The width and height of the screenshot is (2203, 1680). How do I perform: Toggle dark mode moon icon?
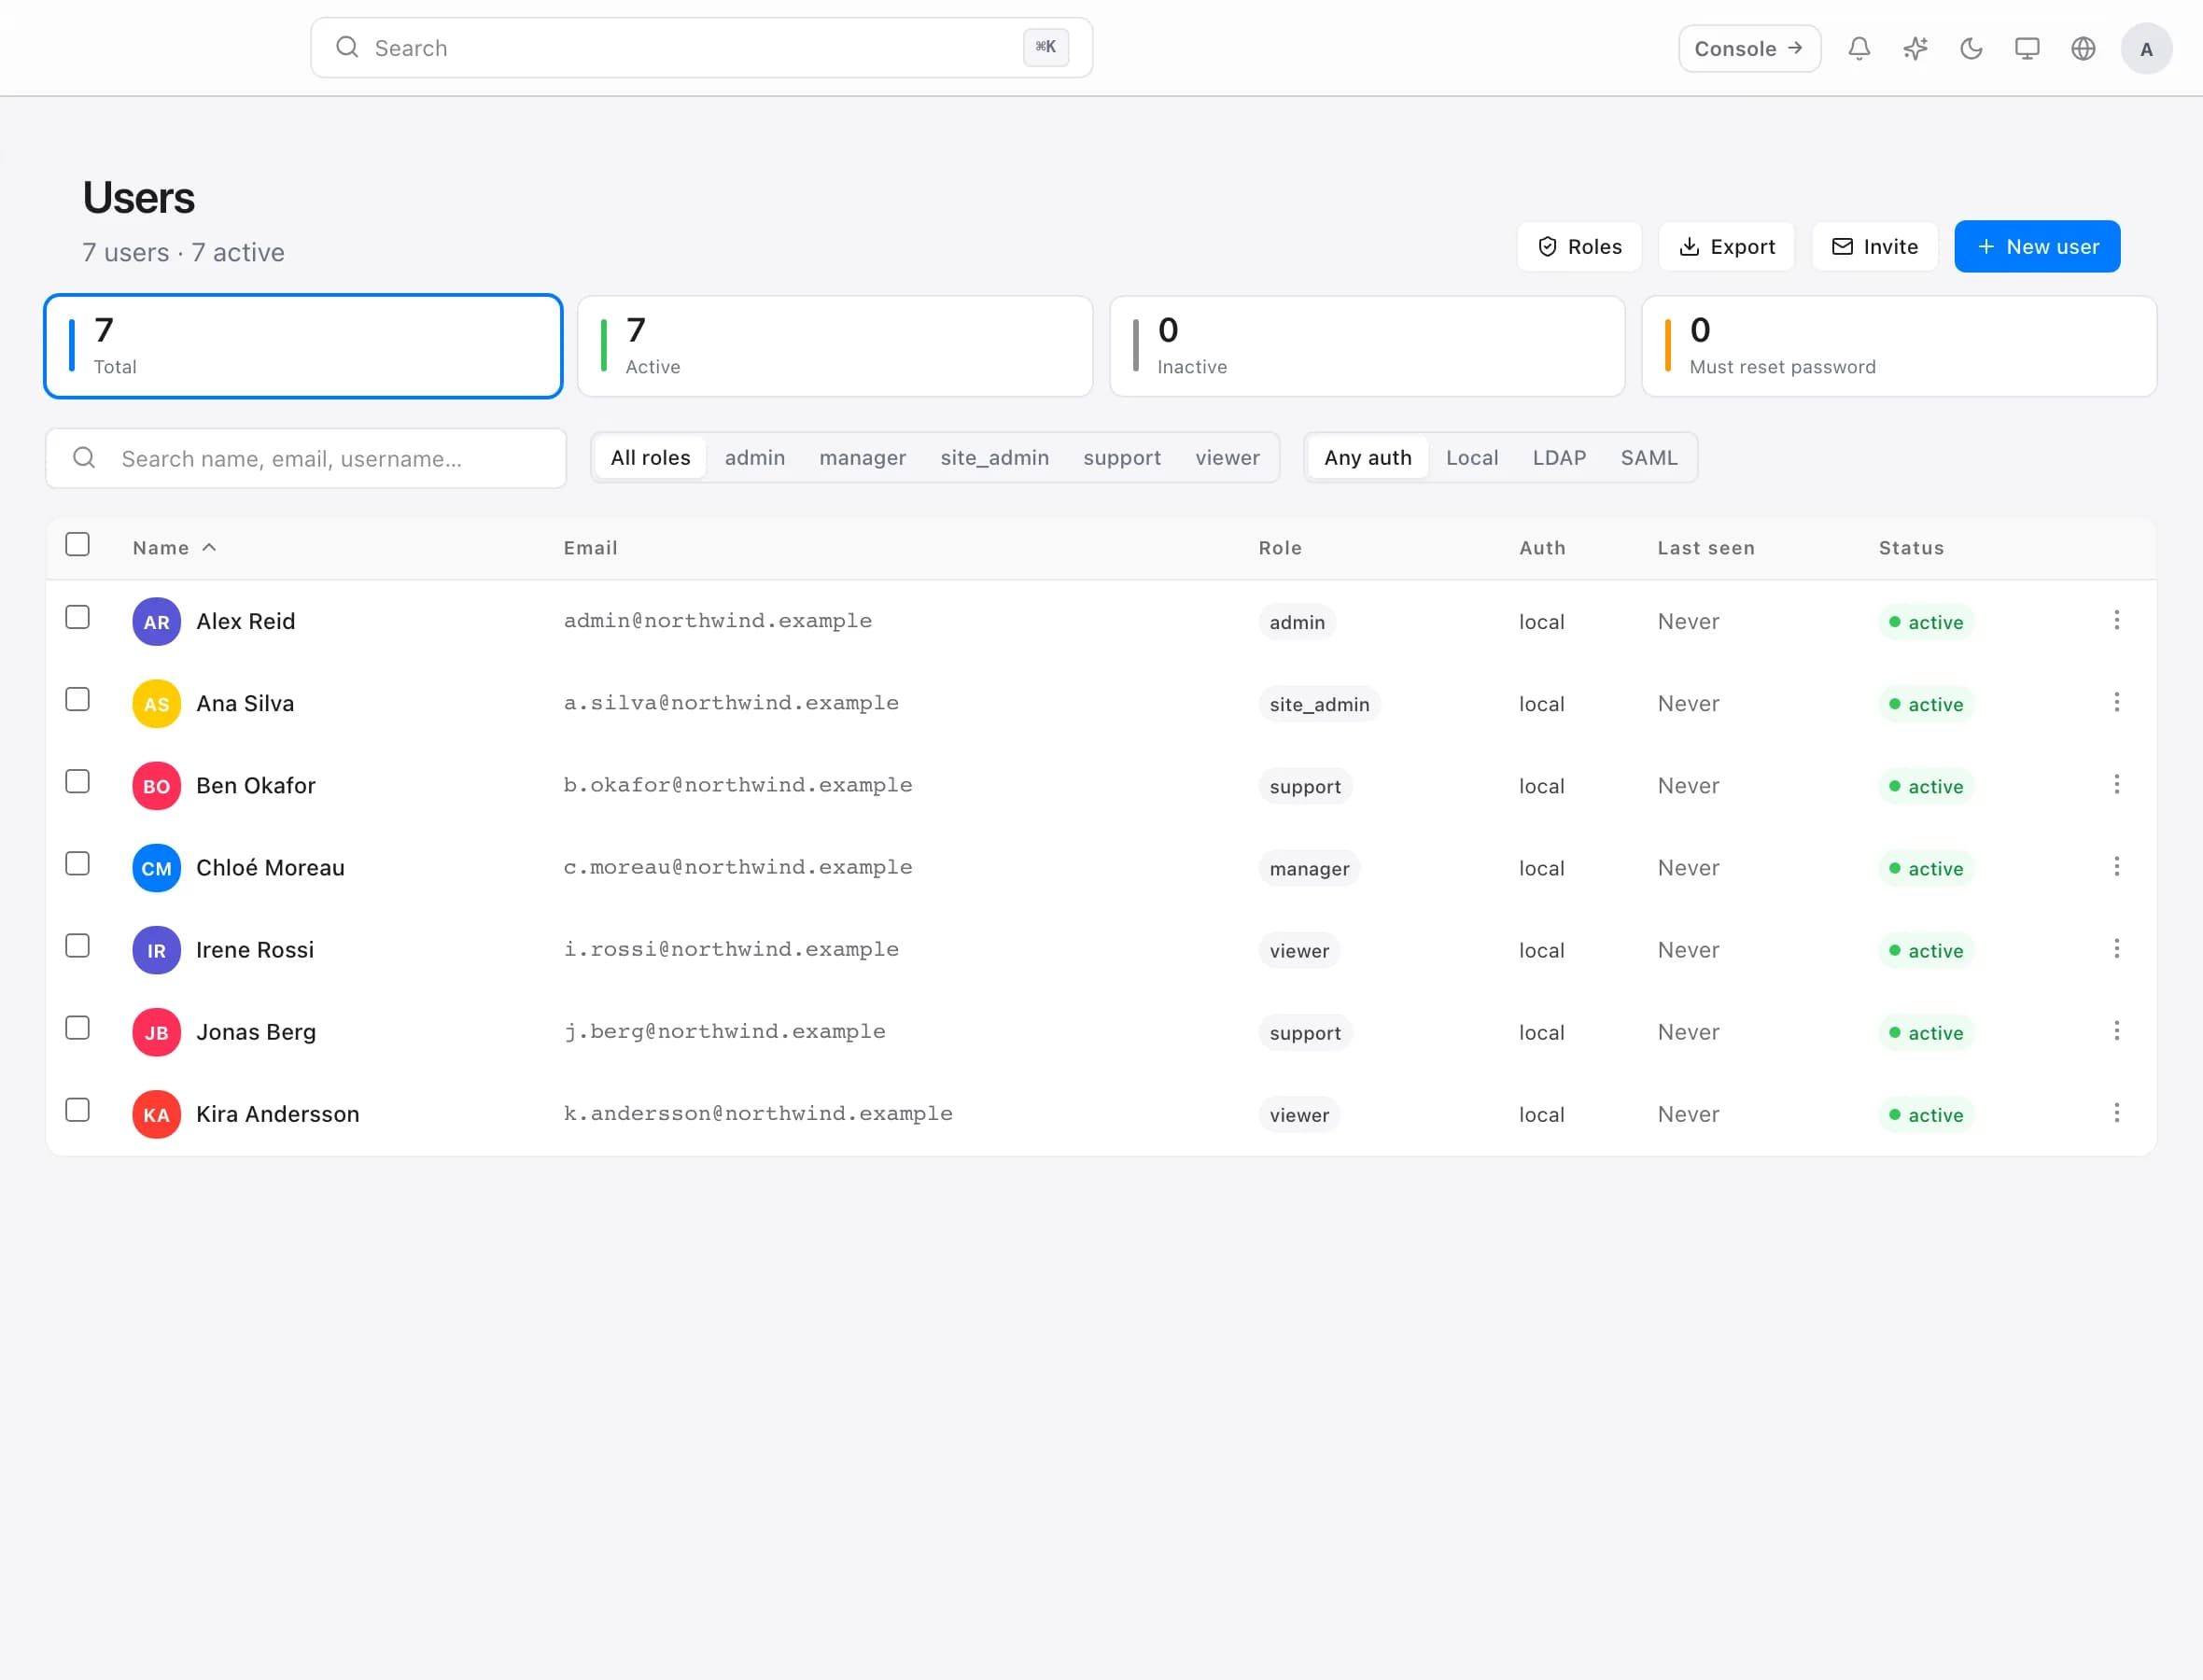pos(1970,48)
